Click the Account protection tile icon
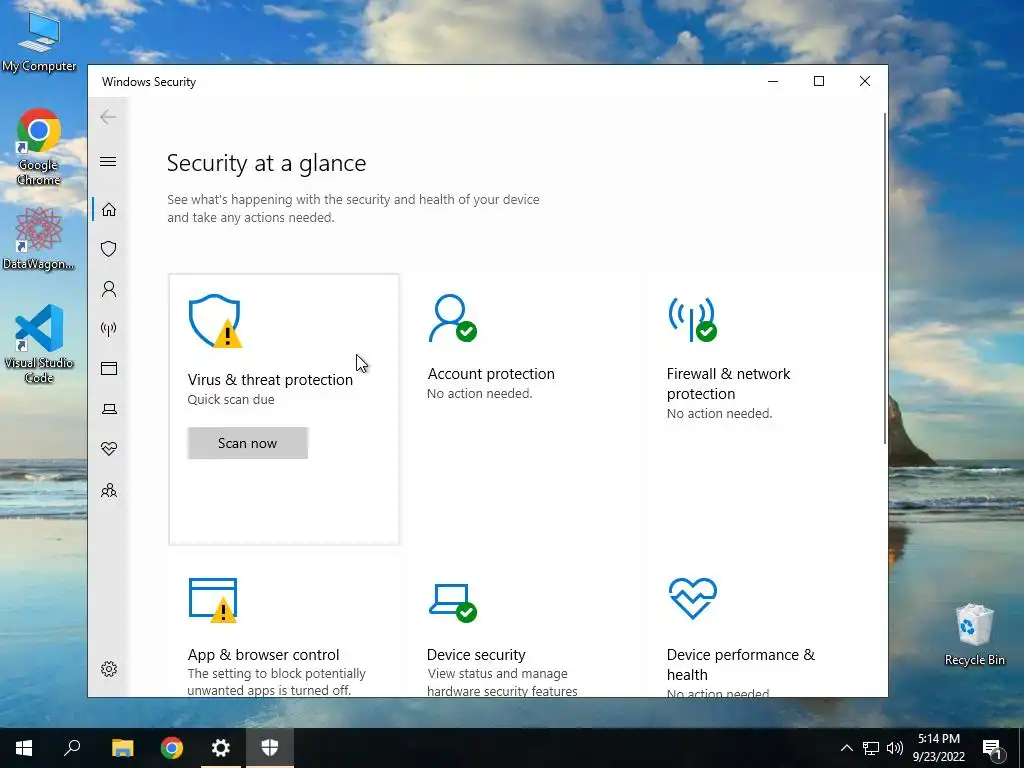The width and height of the screenshot is (1024, 768). (x=453, y=318)
